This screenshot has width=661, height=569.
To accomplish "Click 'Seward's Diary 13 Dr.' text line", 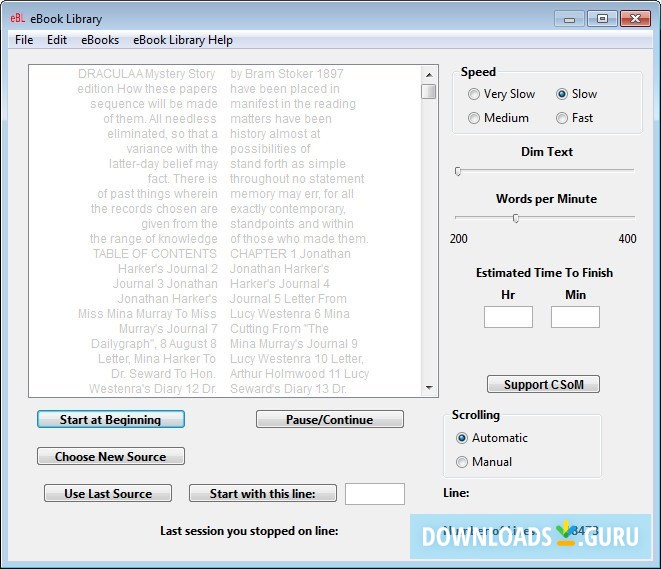I will 288,389.
